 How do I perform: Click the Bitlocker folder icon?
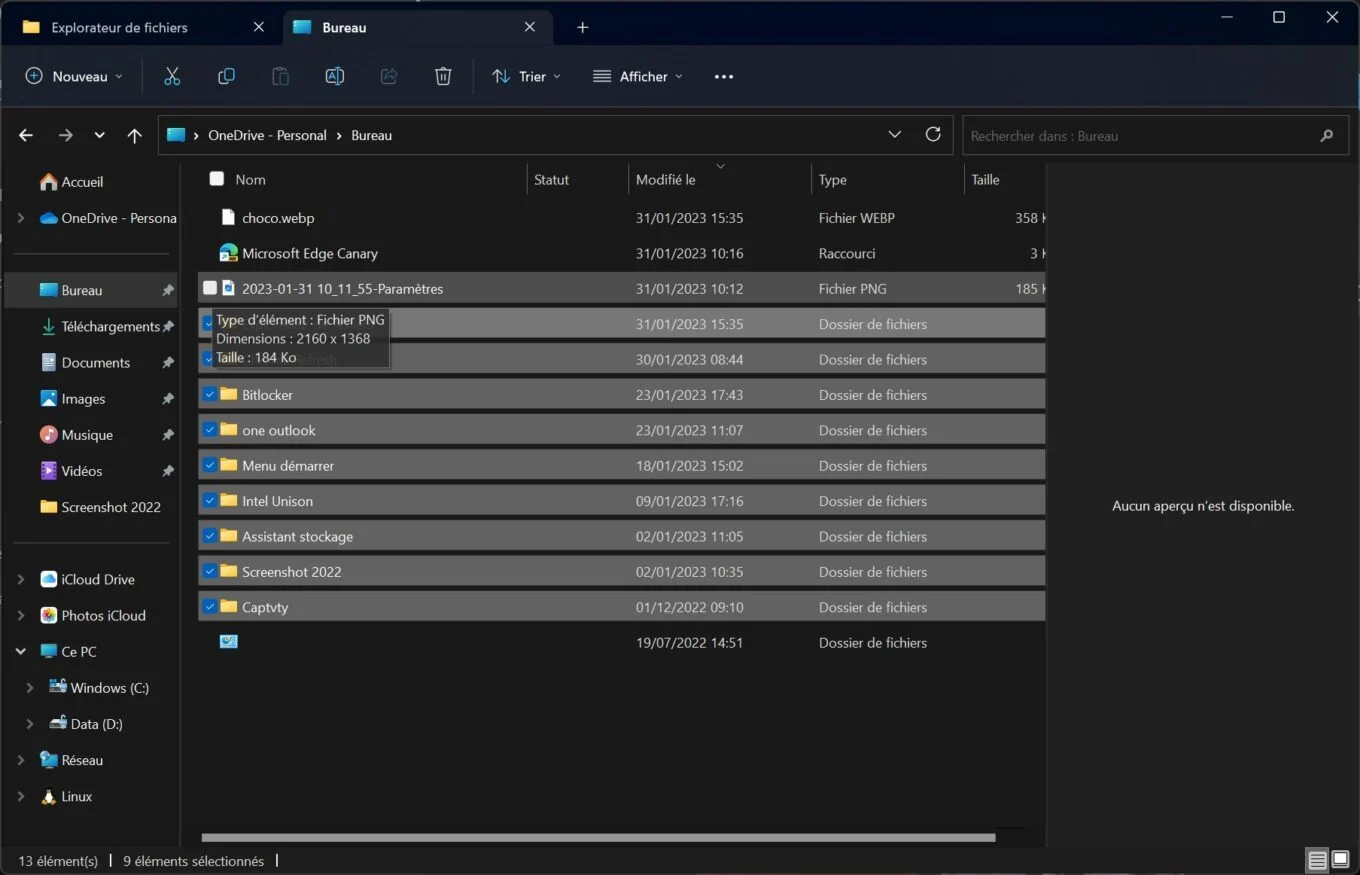pyautogui.click(x=228, y=394)
